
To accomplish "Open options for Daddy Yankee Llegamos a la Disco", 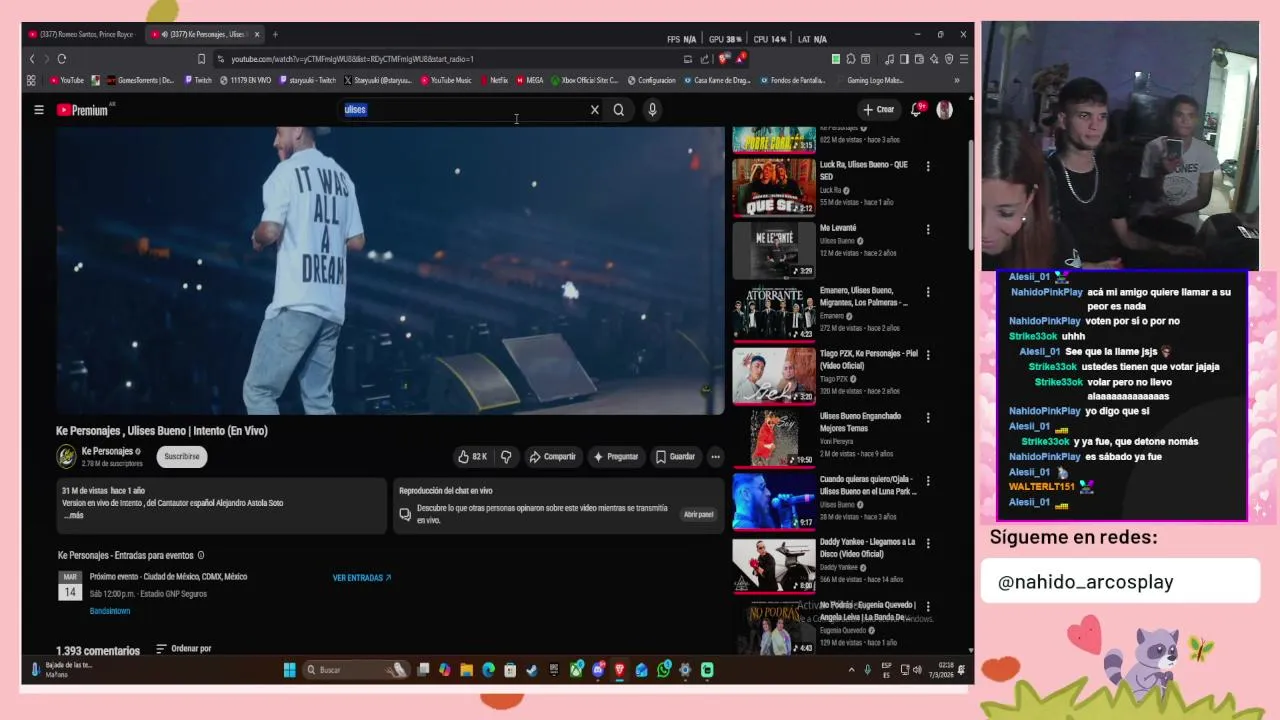I will click(x=928, y=544).
